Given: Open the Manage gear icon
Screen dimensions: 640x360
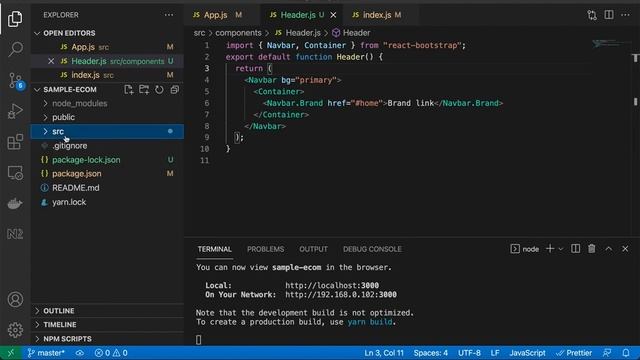Looking at the screenshot, I should [x=15, y=330].
